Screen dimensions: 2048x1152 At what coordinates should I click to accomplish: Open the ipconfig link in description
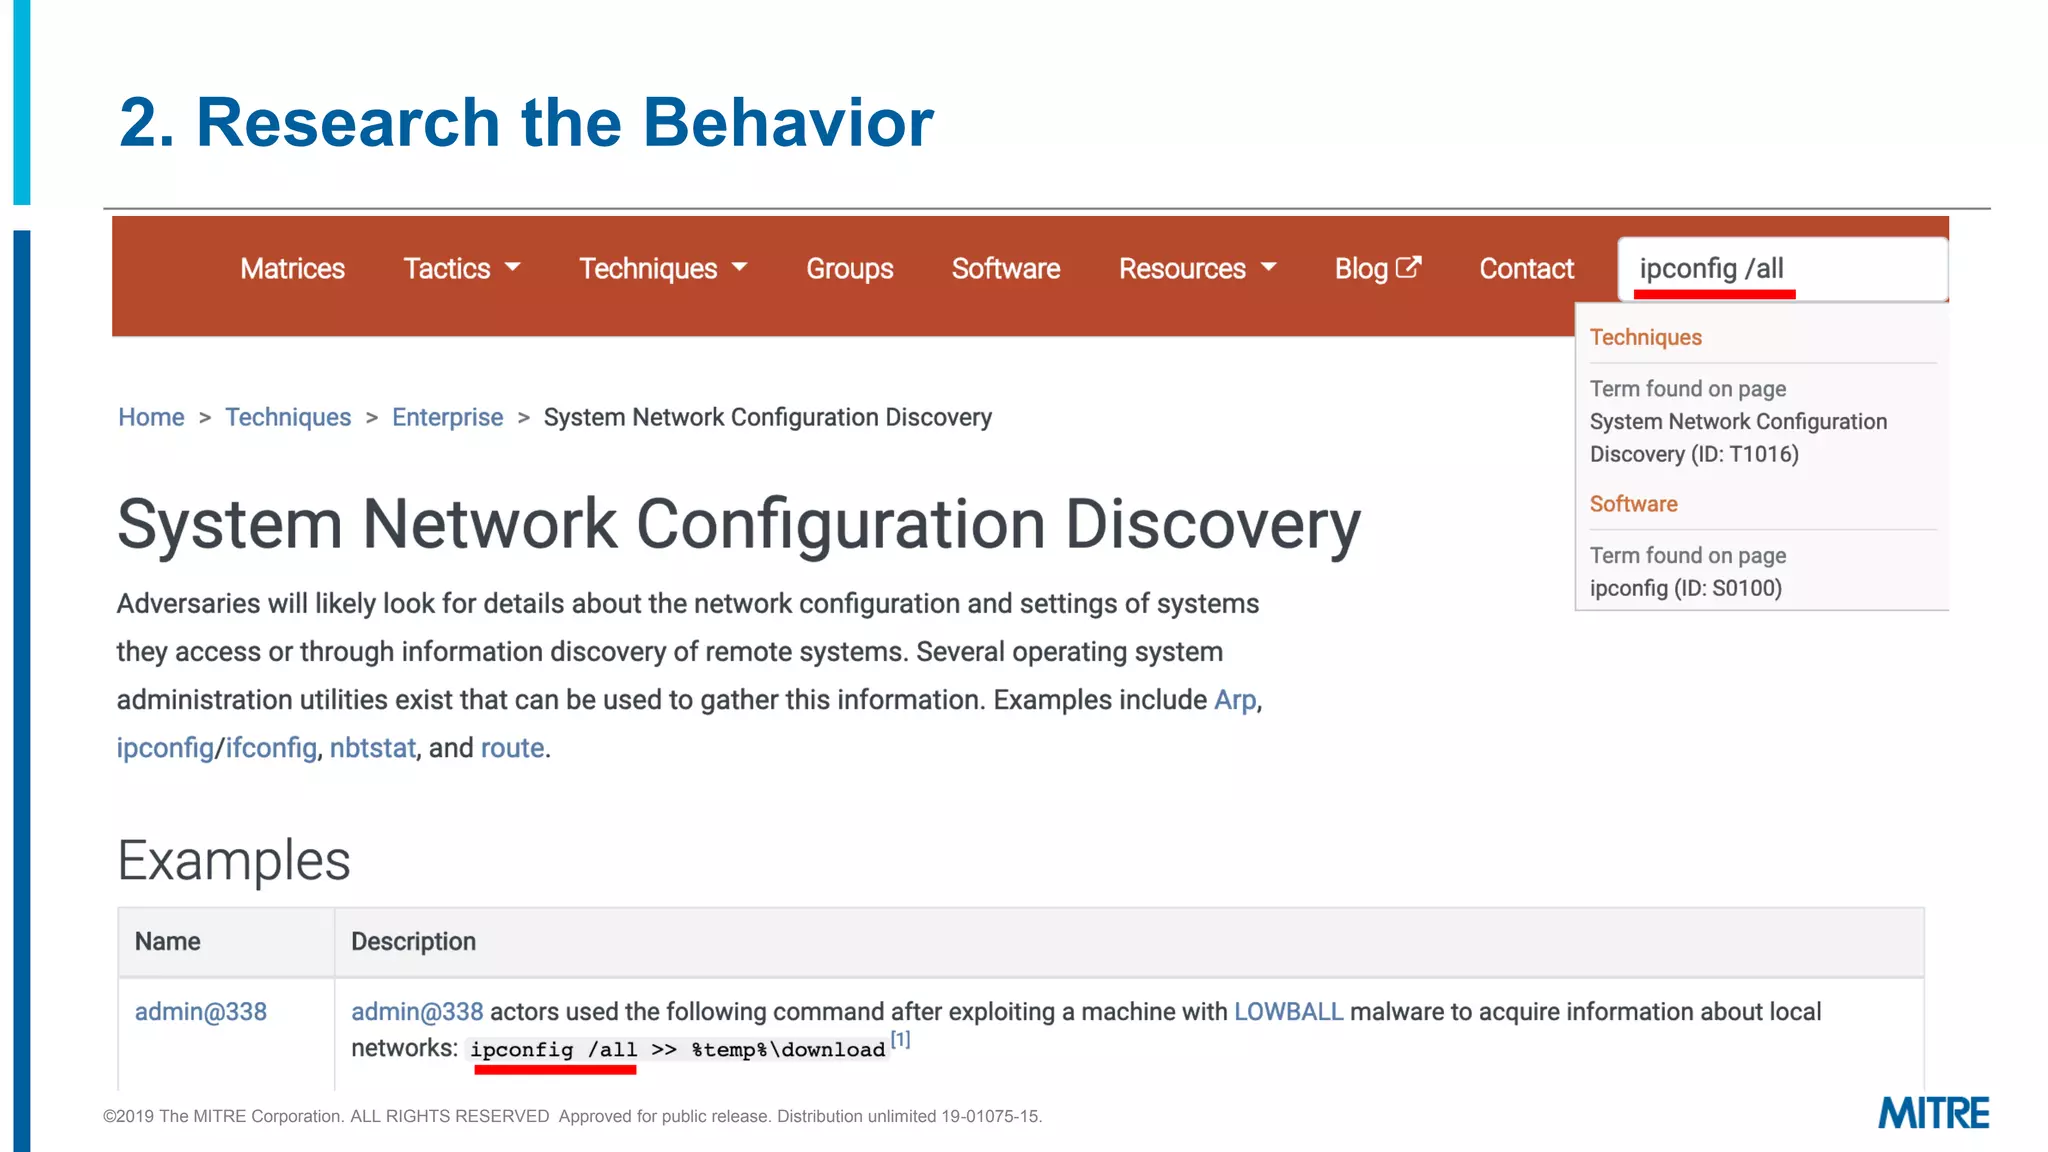[165, 748]
